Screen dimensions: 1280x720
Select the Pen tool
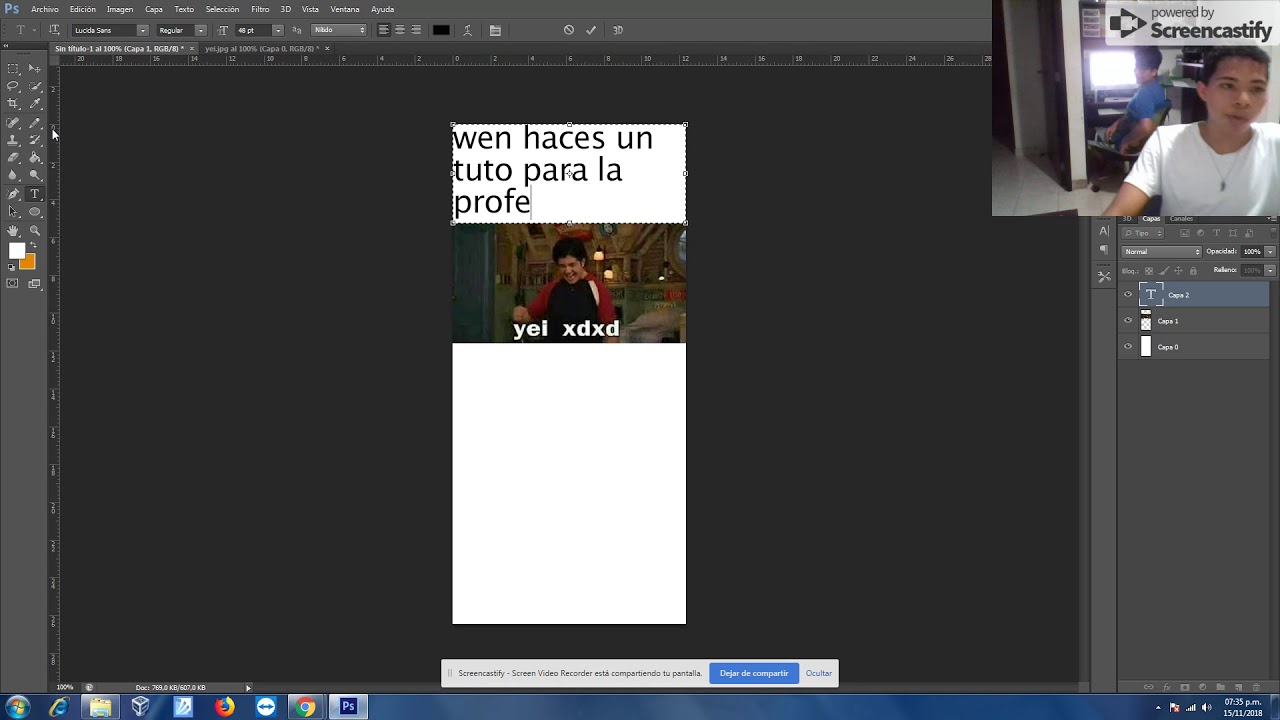(x=13, y=194)
